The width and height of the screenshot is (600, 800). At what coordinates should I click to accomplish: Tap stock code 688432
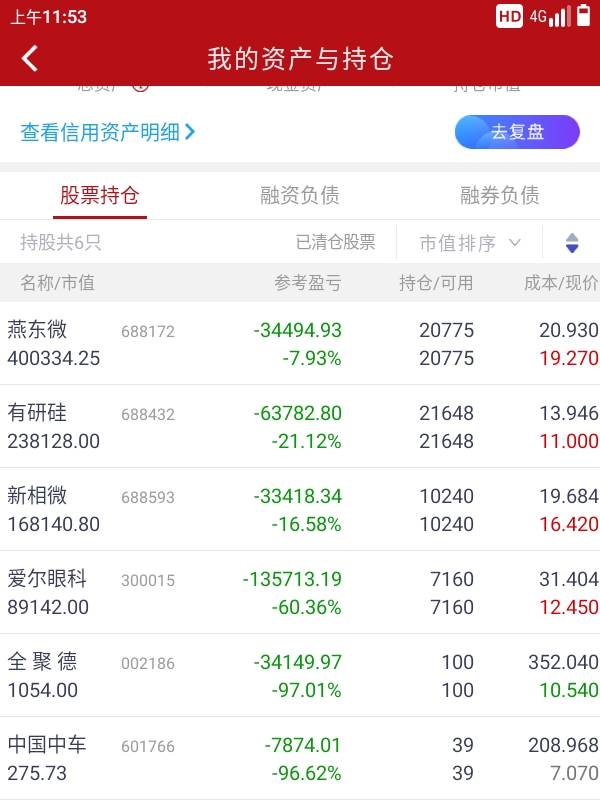148,414
